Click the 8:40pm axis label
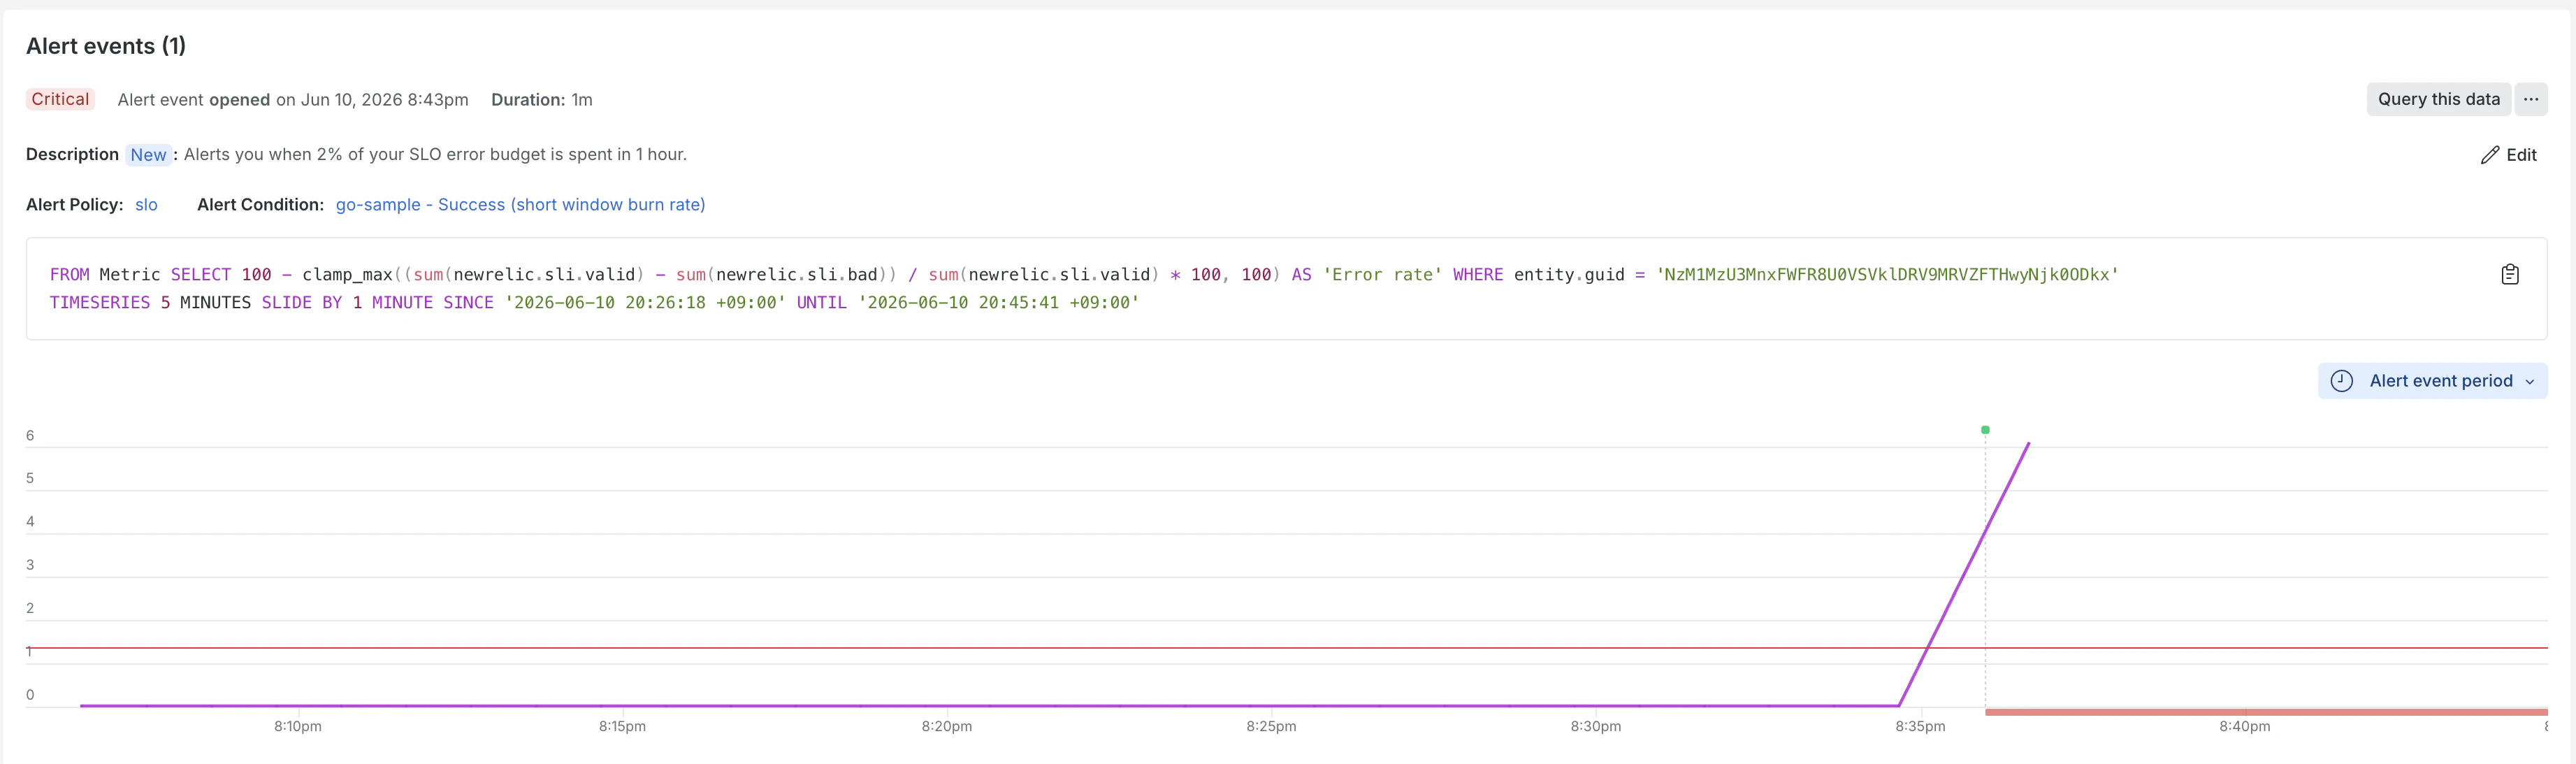 [x=2244, y=727]
